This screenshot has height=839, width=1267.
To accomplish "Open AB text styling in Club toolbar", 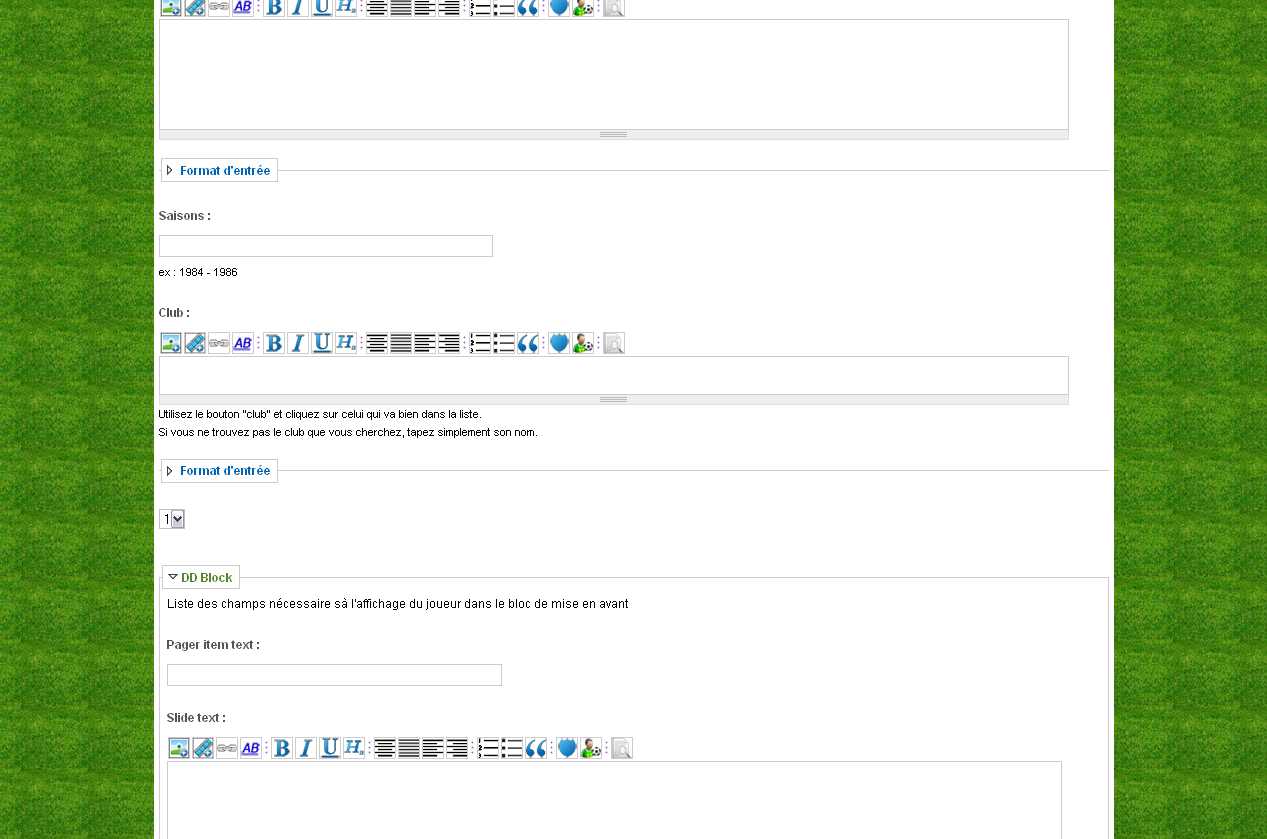I will tap(243, 343).
